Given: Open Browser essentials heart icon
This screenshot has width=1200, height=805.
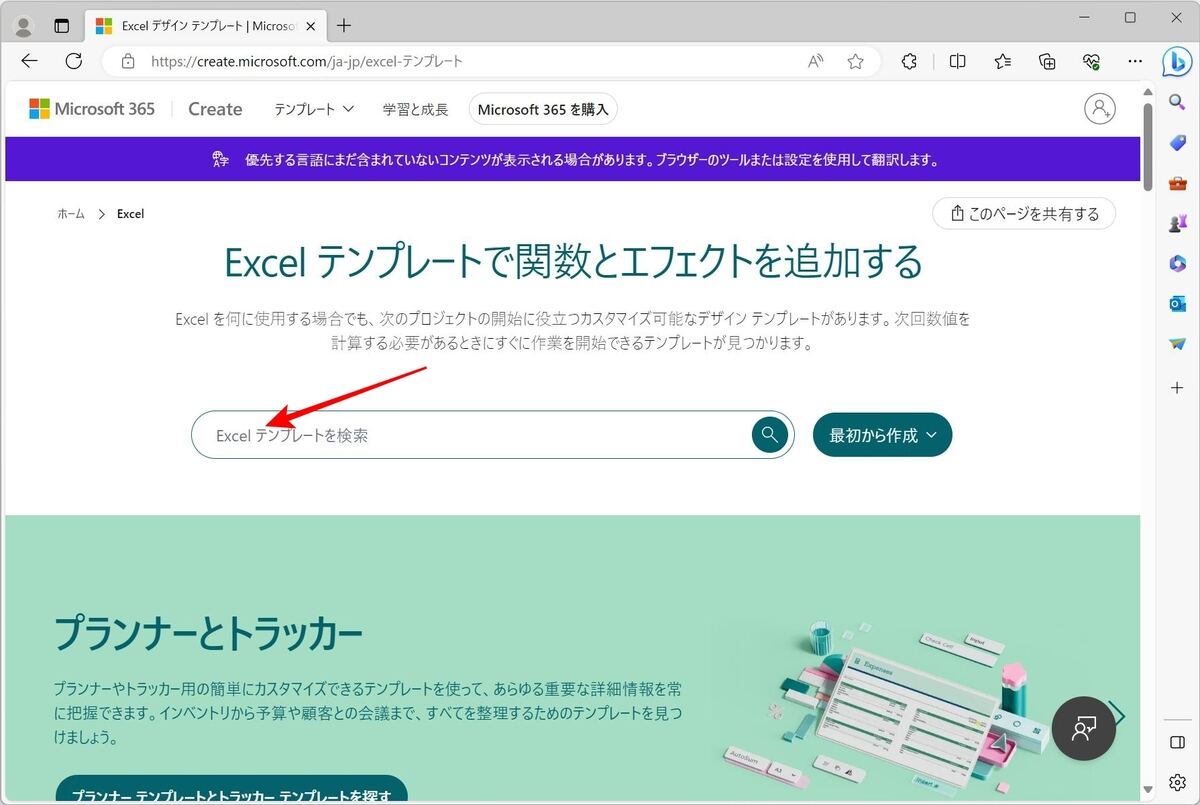Looking at the screenshot, I should click(x=1091, y=61).
